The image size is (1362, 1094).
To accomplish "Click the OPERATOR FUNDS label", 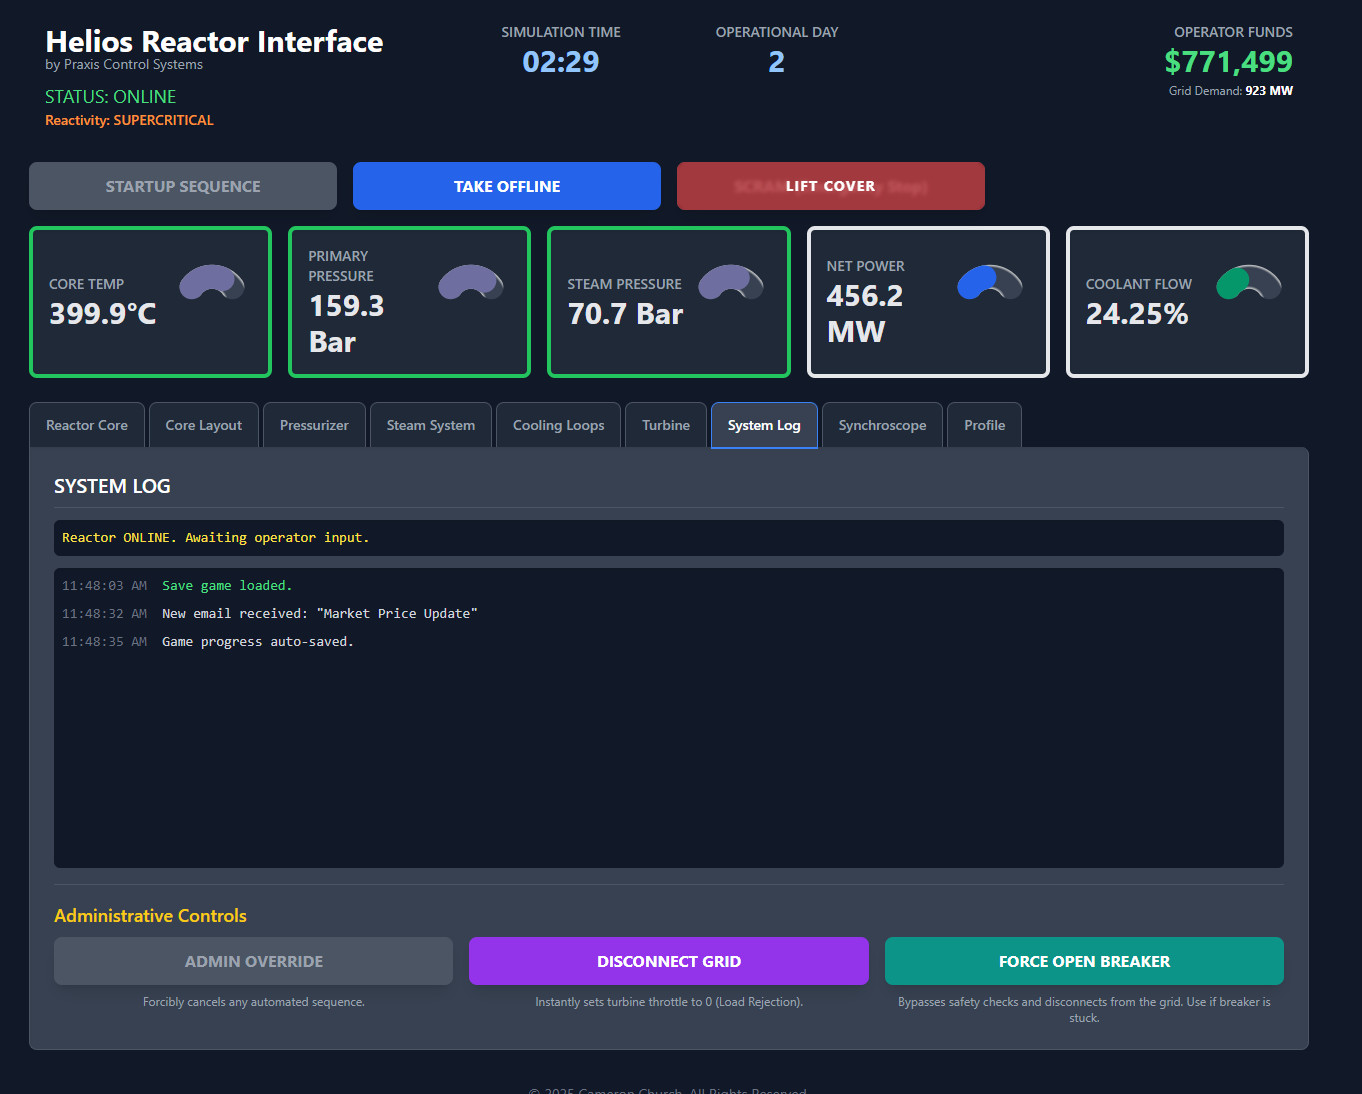I will 1233,32.
